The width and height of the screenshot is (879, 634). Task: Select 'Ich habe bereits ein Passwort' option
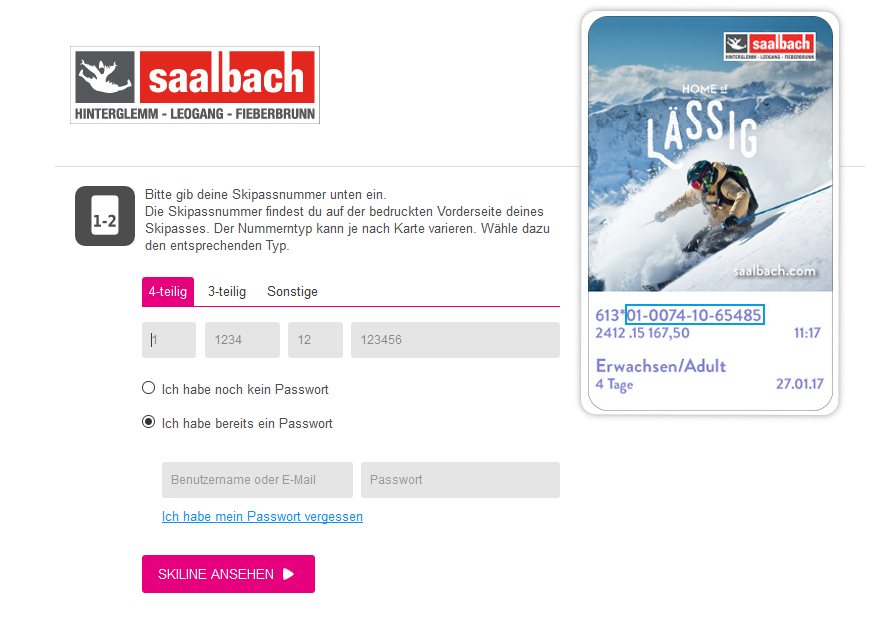click(149, 422)
